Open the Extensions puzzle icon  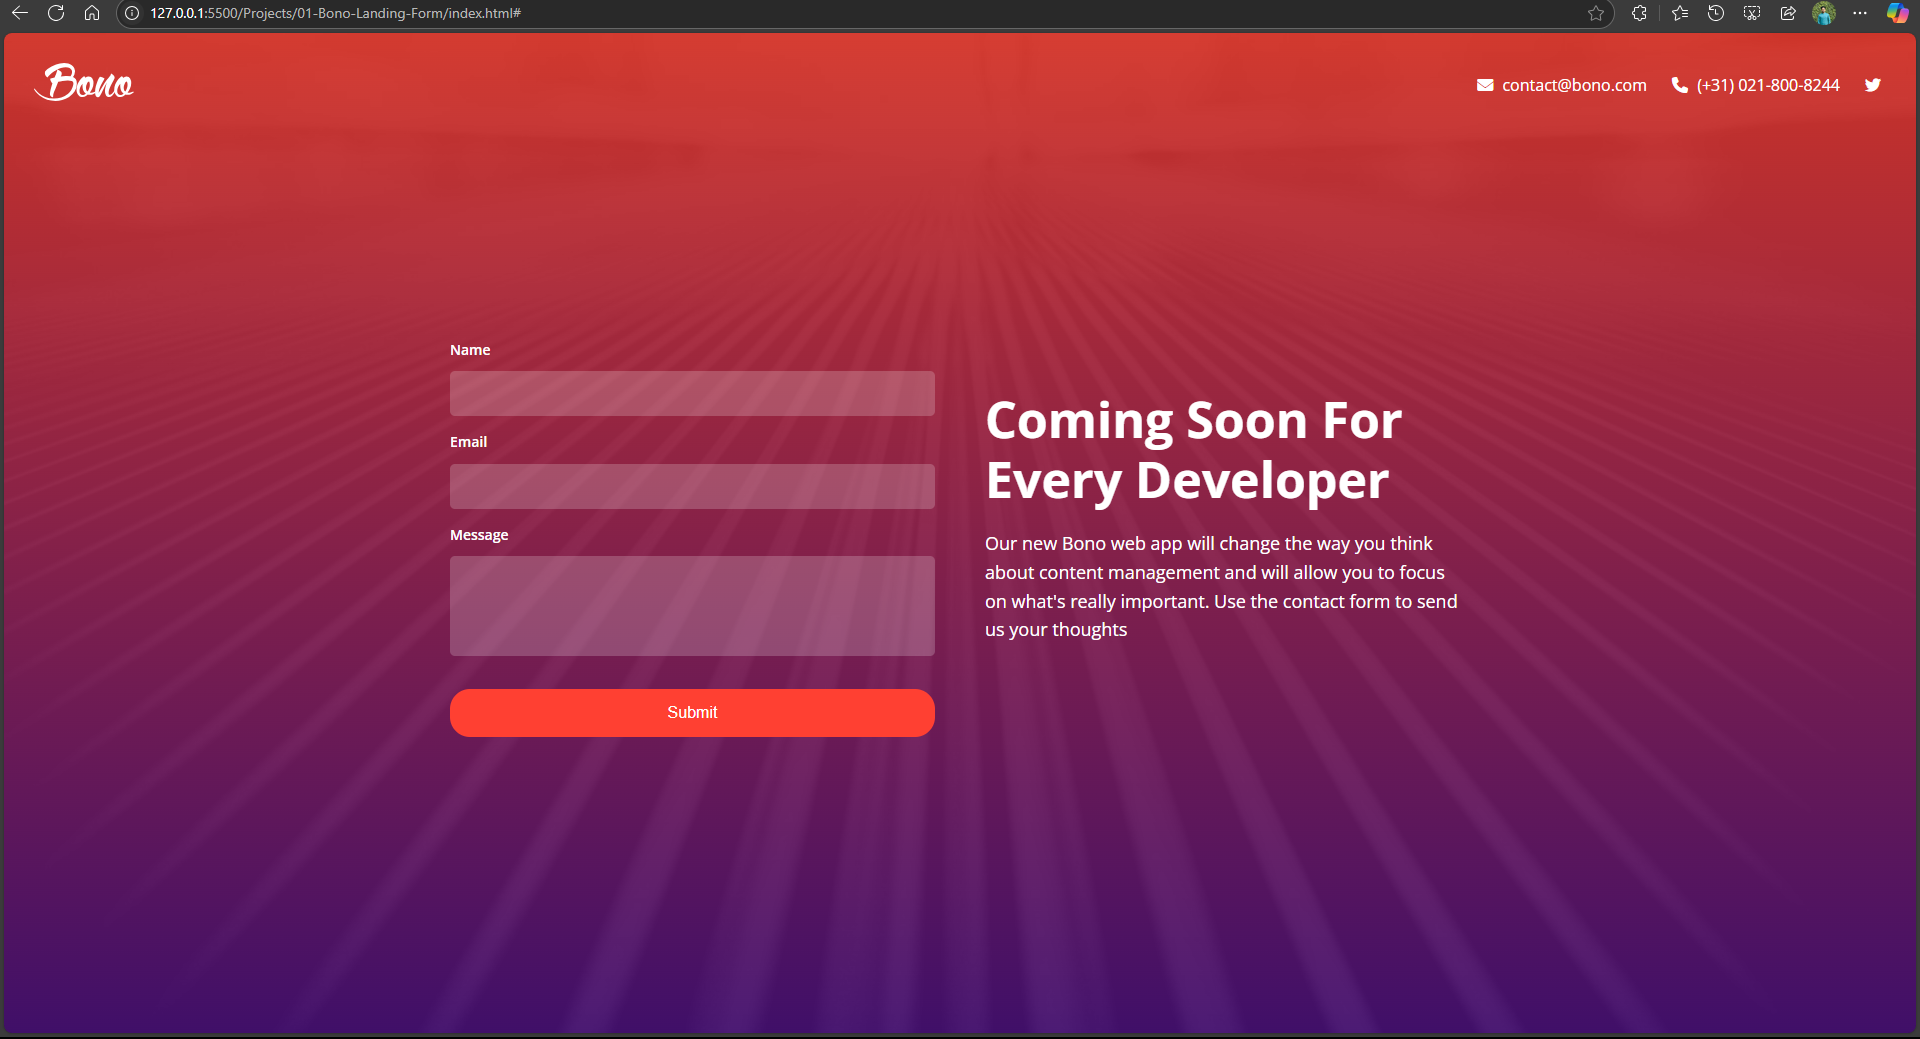pos(1639,13)
